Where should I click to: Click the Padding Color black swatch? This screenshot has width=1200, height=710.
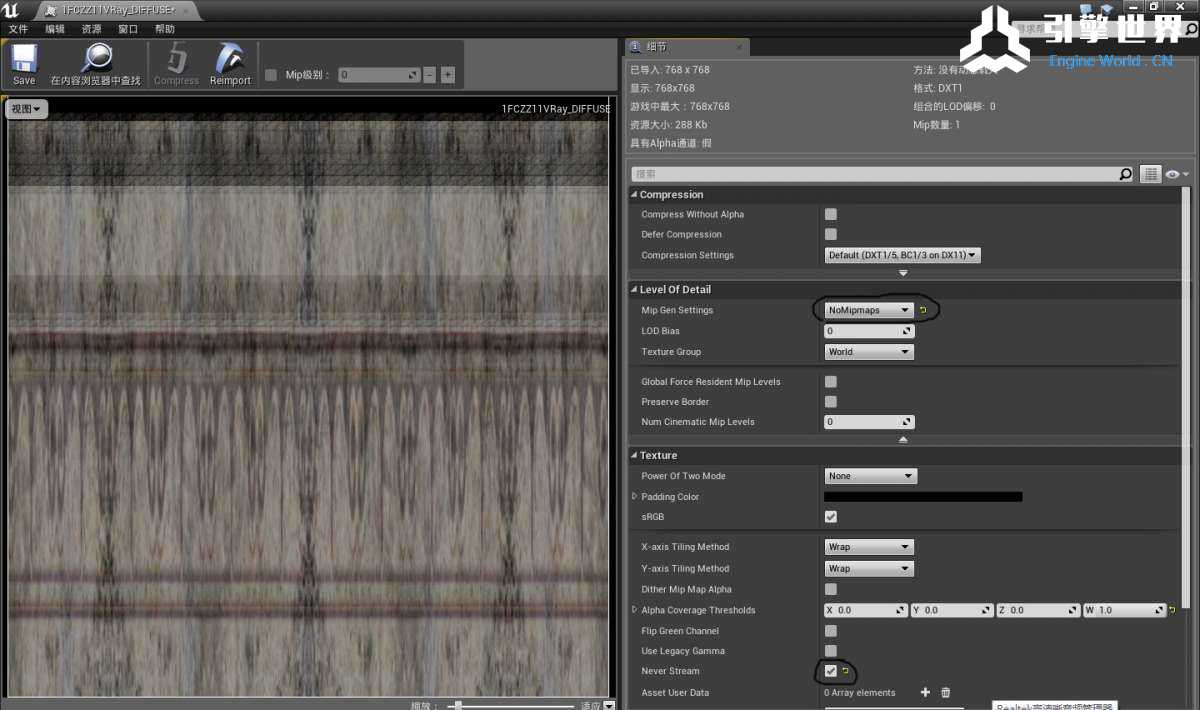(x=923, y=496)
